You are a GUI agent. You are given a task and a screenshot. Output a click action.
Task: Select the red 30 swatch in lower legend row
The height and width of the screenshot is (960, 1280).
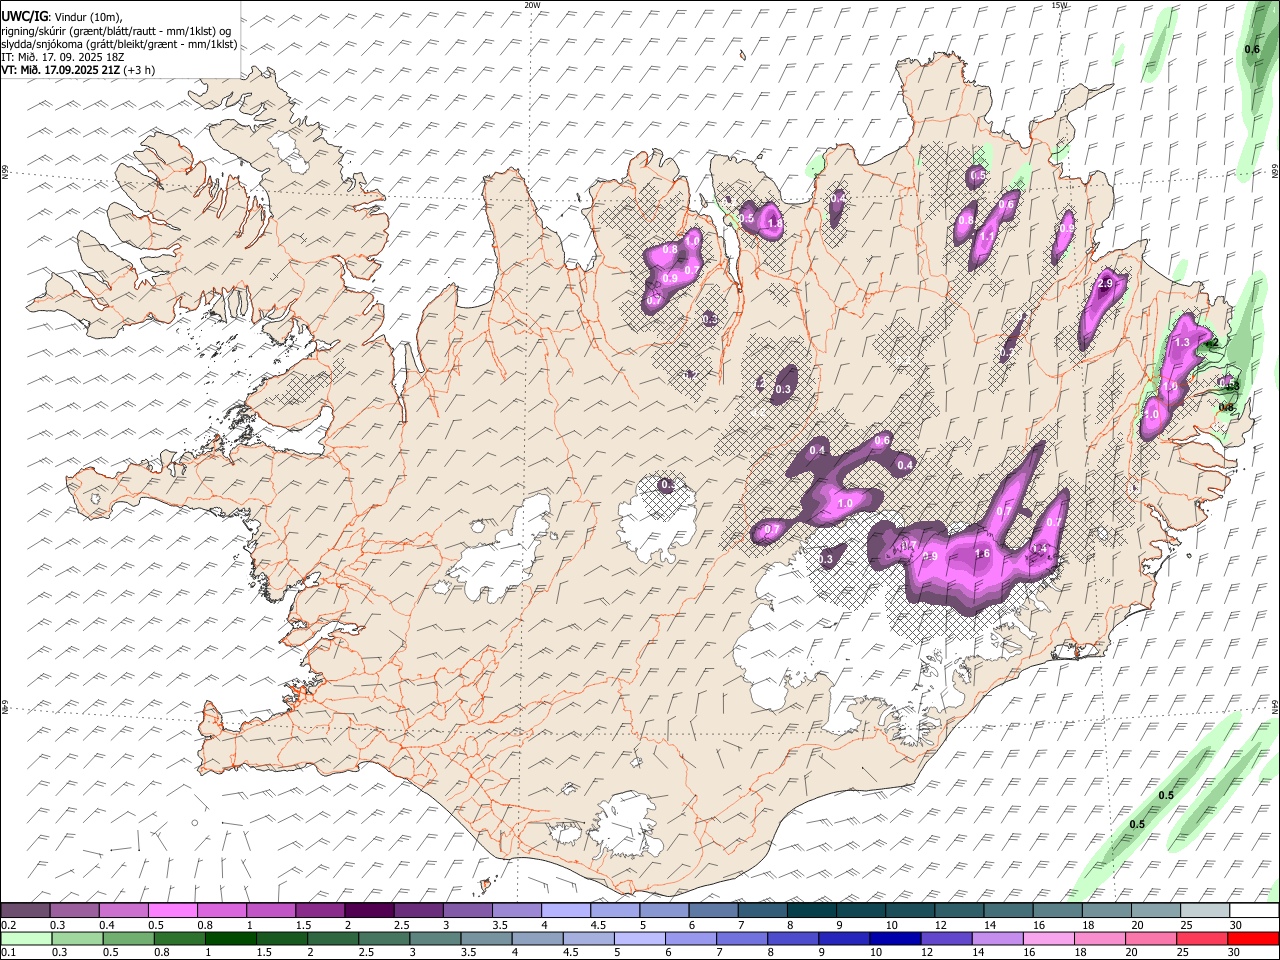[1252, 939]
